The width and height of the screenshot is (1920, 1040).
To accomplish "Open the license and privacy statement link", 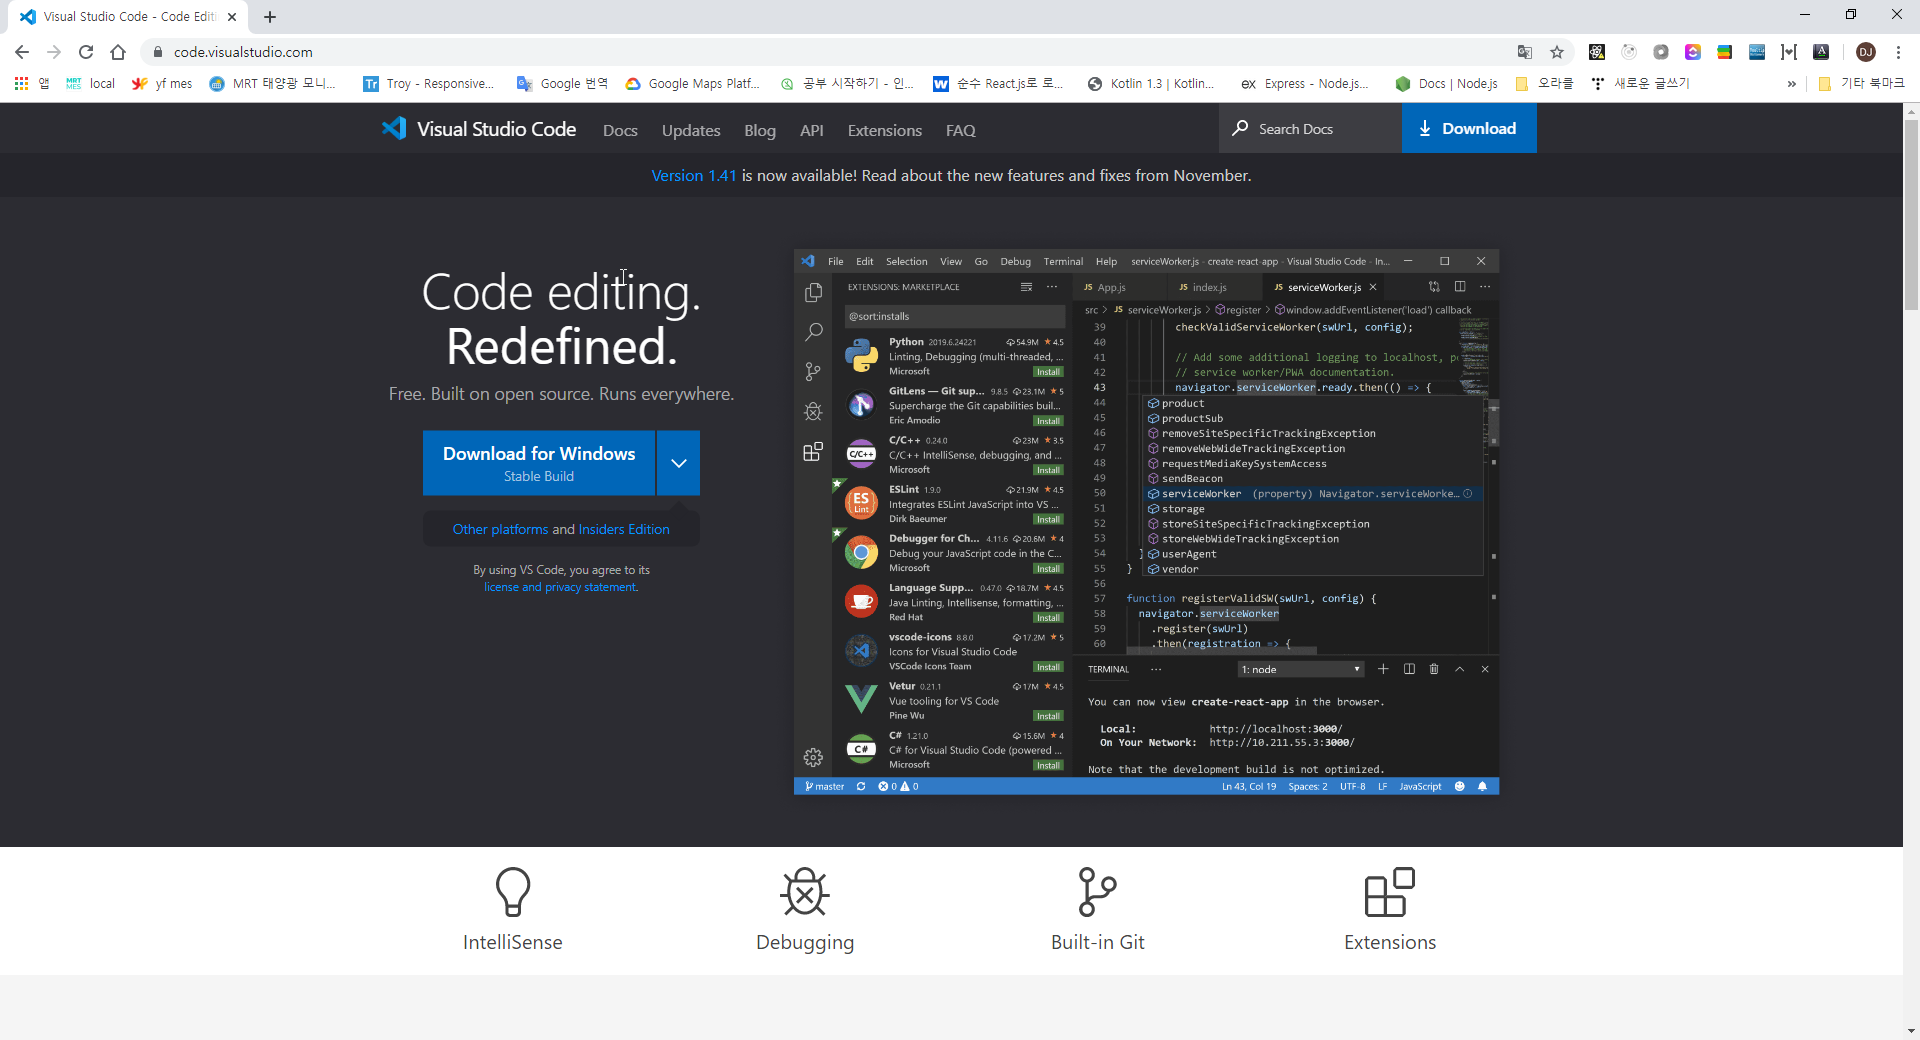I will click(x=561, y=587).
